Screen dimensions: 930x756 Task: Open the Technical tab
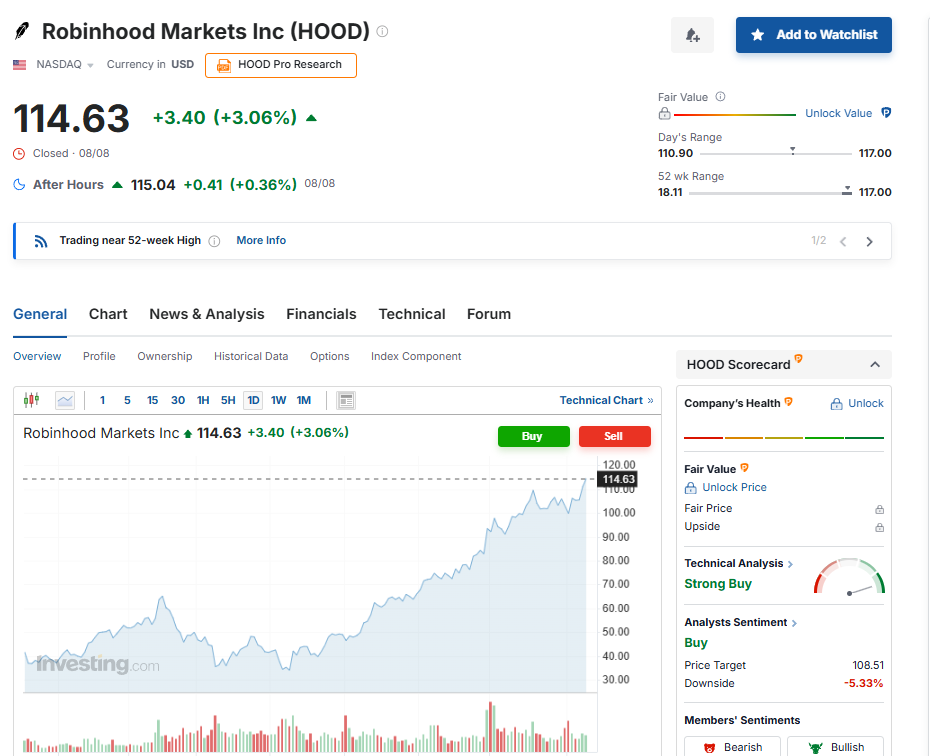click(x=412, y=314)
